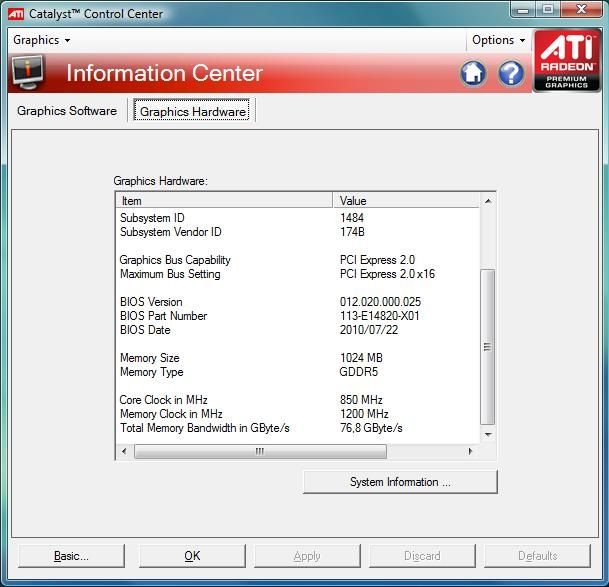Viewport: 609px width, 587px height.
Task: Click the horizontal scroll right arrow
Action: click(x=471, y=451)
